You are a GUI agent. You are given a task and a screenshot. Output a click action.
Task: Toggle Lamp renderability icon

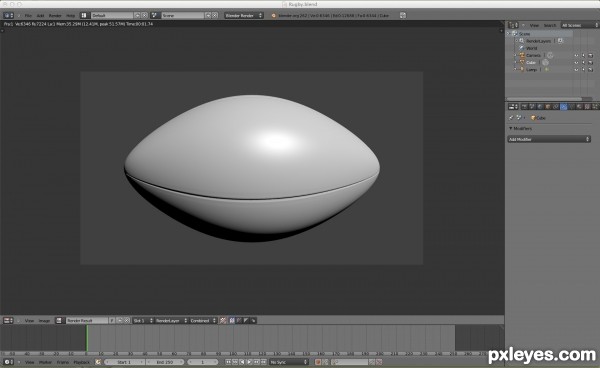coord(590,70)
